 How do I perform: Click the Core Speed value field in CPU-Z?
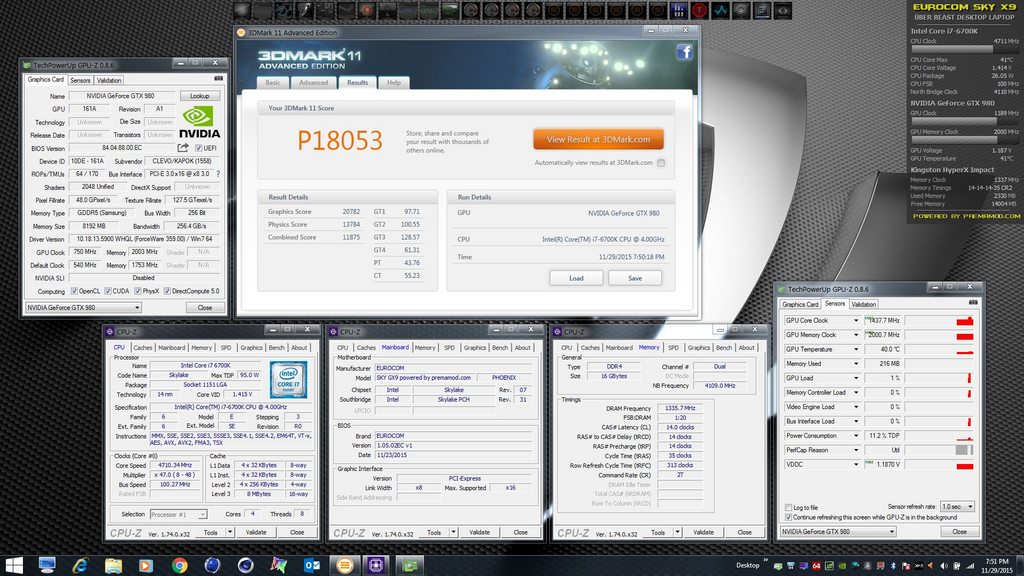[x=174, y=466]
